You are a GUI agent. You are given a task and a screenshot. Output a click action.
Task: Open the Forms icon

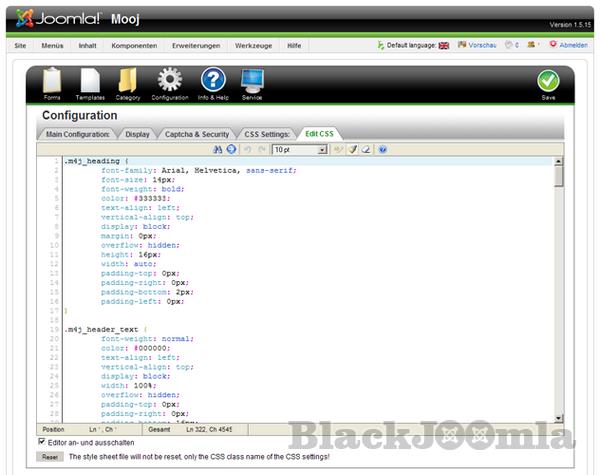52,82
